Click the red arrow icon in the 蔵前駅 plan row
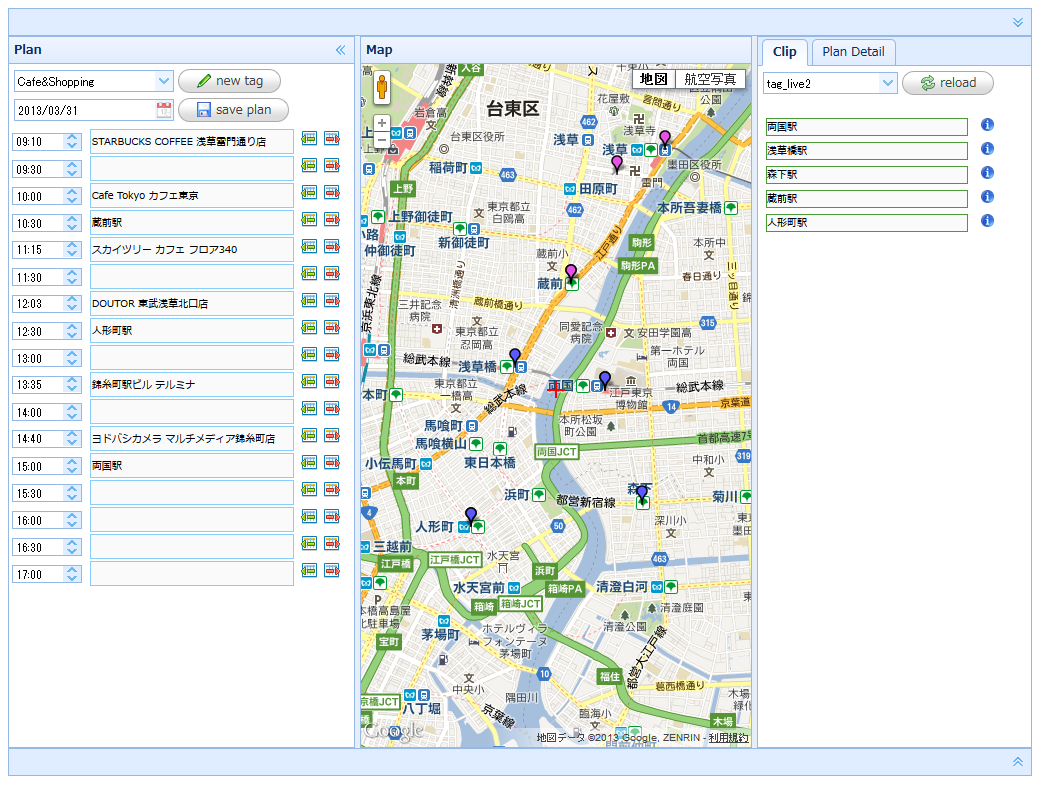The height and width of the screenshot is (791, 1050). (x=331, y=220)
